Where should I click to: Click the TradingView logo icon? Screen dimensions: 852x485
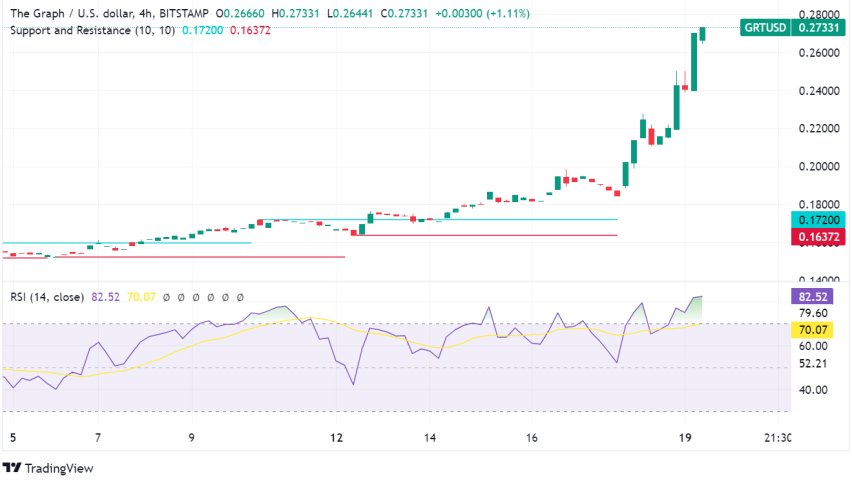(x=12, y=468)
